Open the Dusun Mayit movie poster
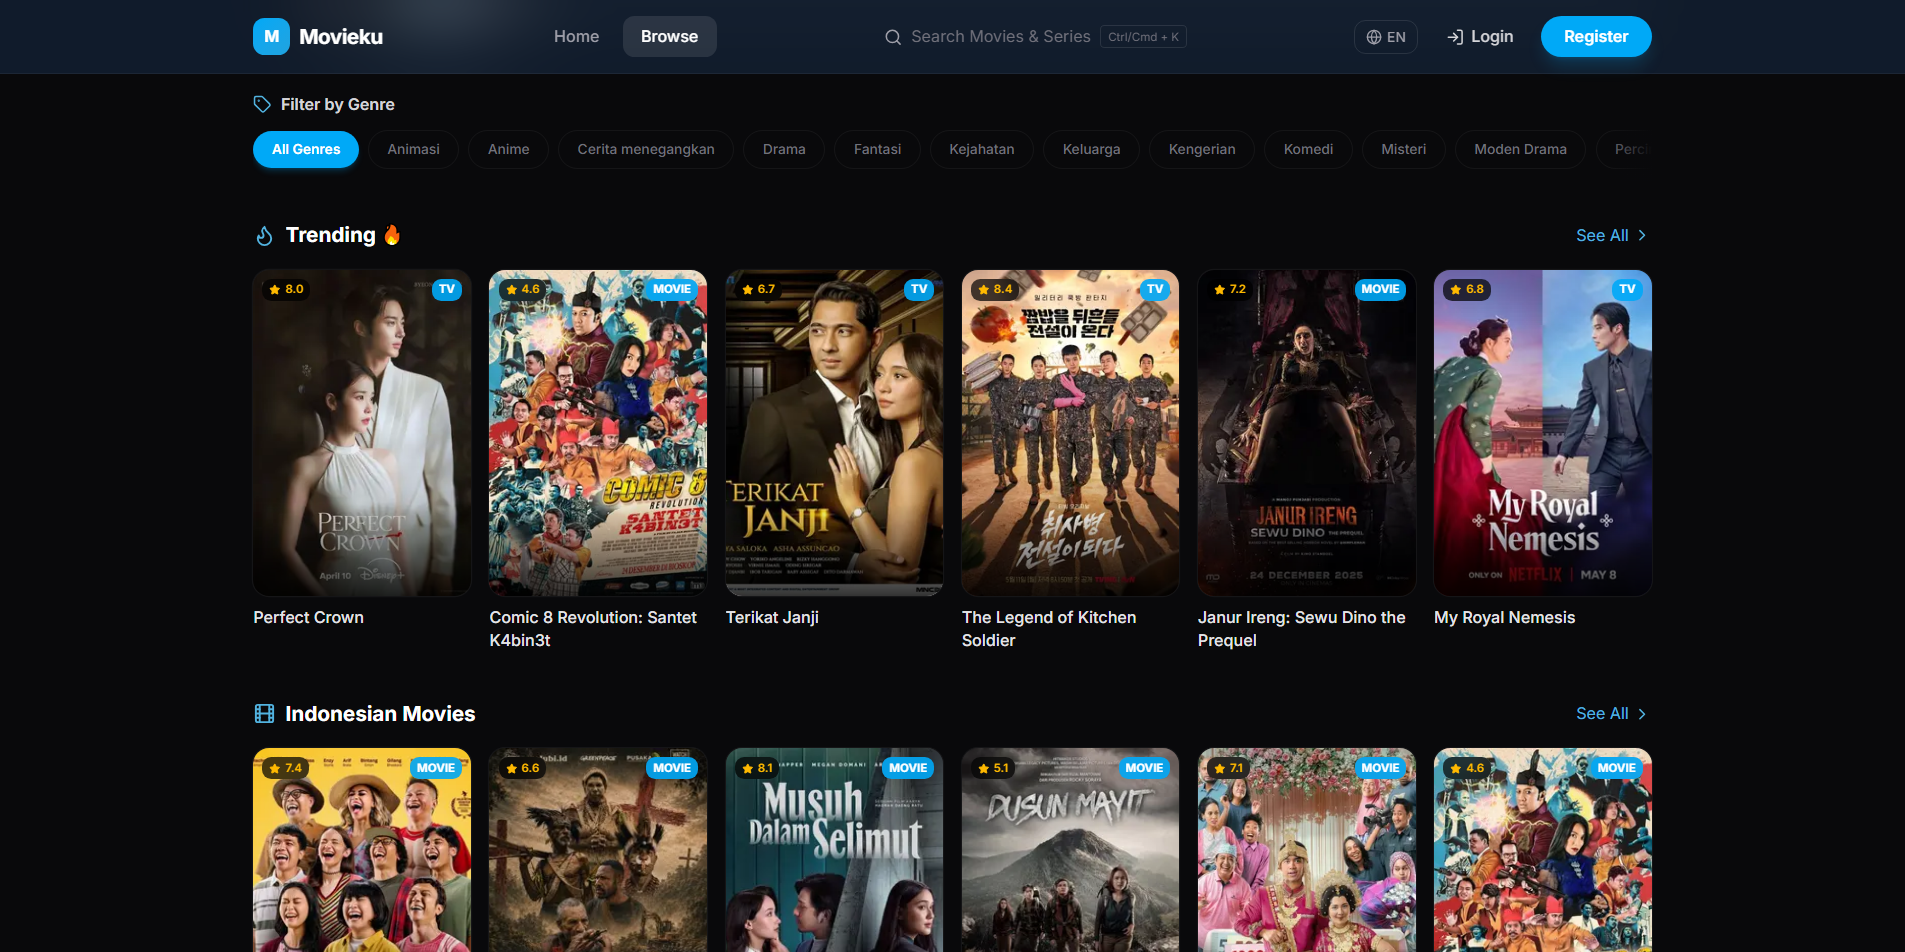The image size is (1905, 952). tap(1070, 850)
